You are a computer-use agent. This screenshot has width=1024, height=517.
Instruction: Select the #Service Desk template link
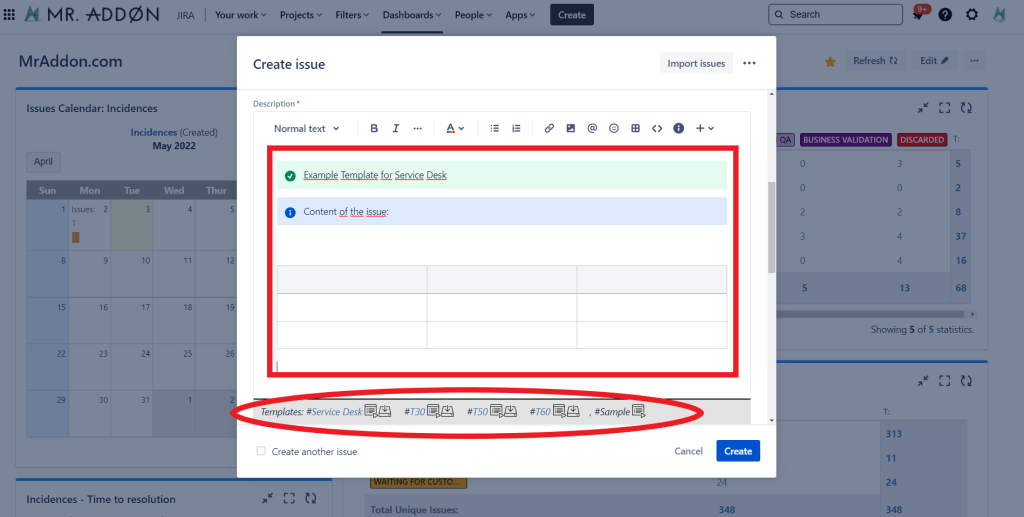(337, 411)
